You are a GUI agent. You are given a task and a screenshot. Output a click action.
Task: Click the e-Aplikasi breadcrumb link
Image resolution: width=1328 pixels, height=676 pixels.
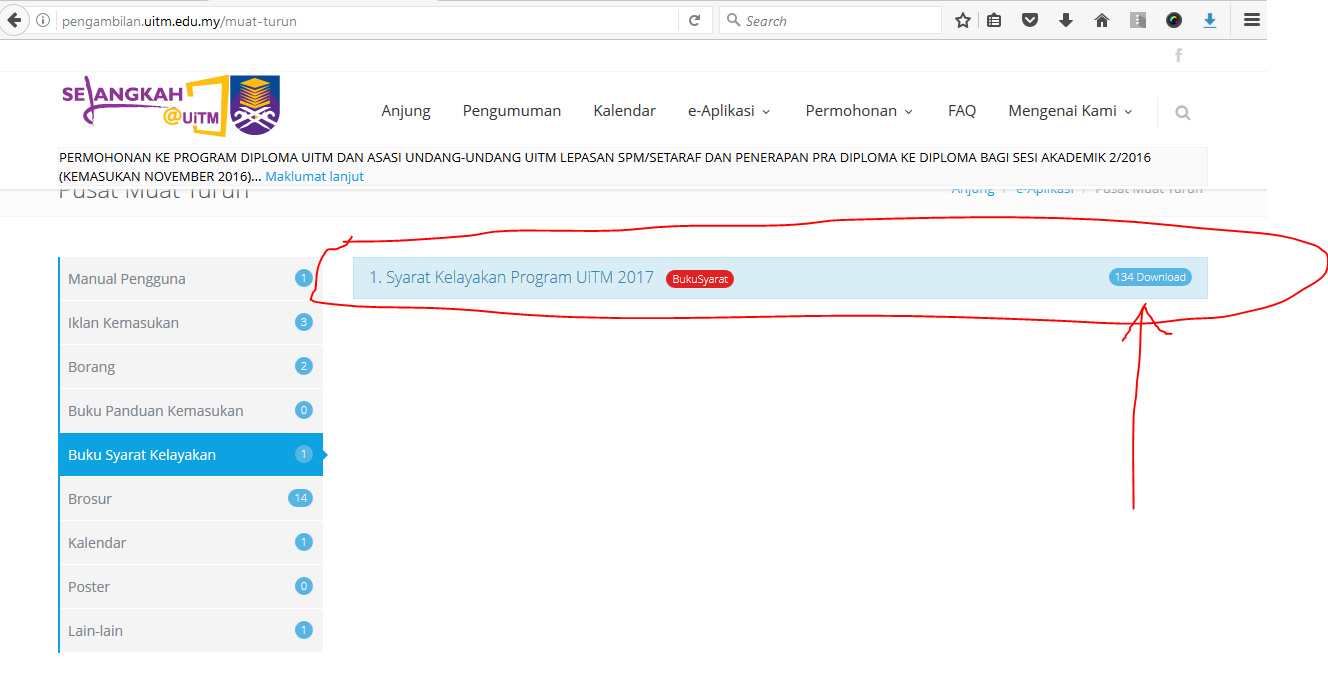coord(1044,190)
